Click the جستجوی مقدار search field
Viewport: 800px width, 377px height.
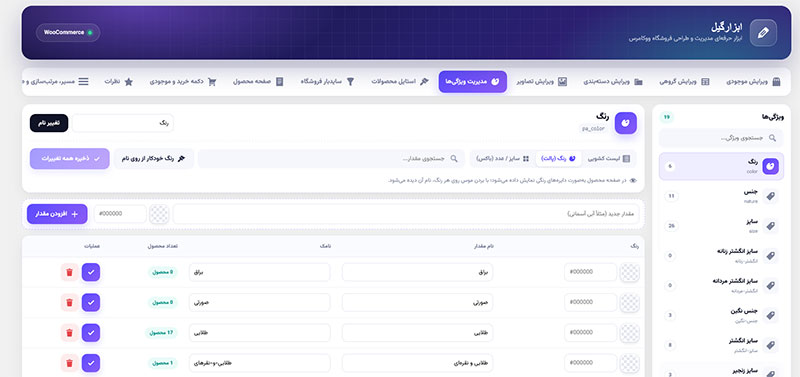(x=331, y=159)
